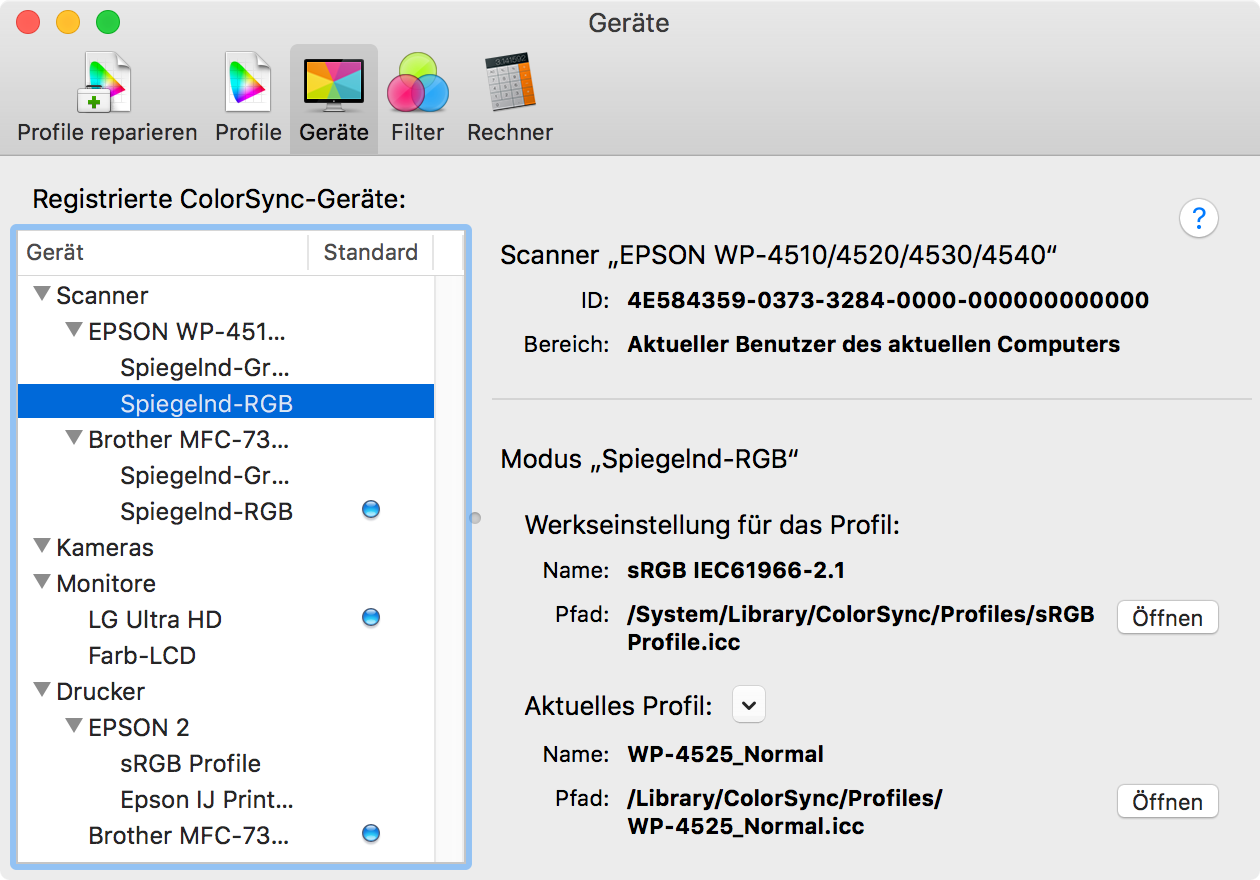
Task: Open the Aktuelles Profil dropdown menu
Action: click(x=749, y=705)
